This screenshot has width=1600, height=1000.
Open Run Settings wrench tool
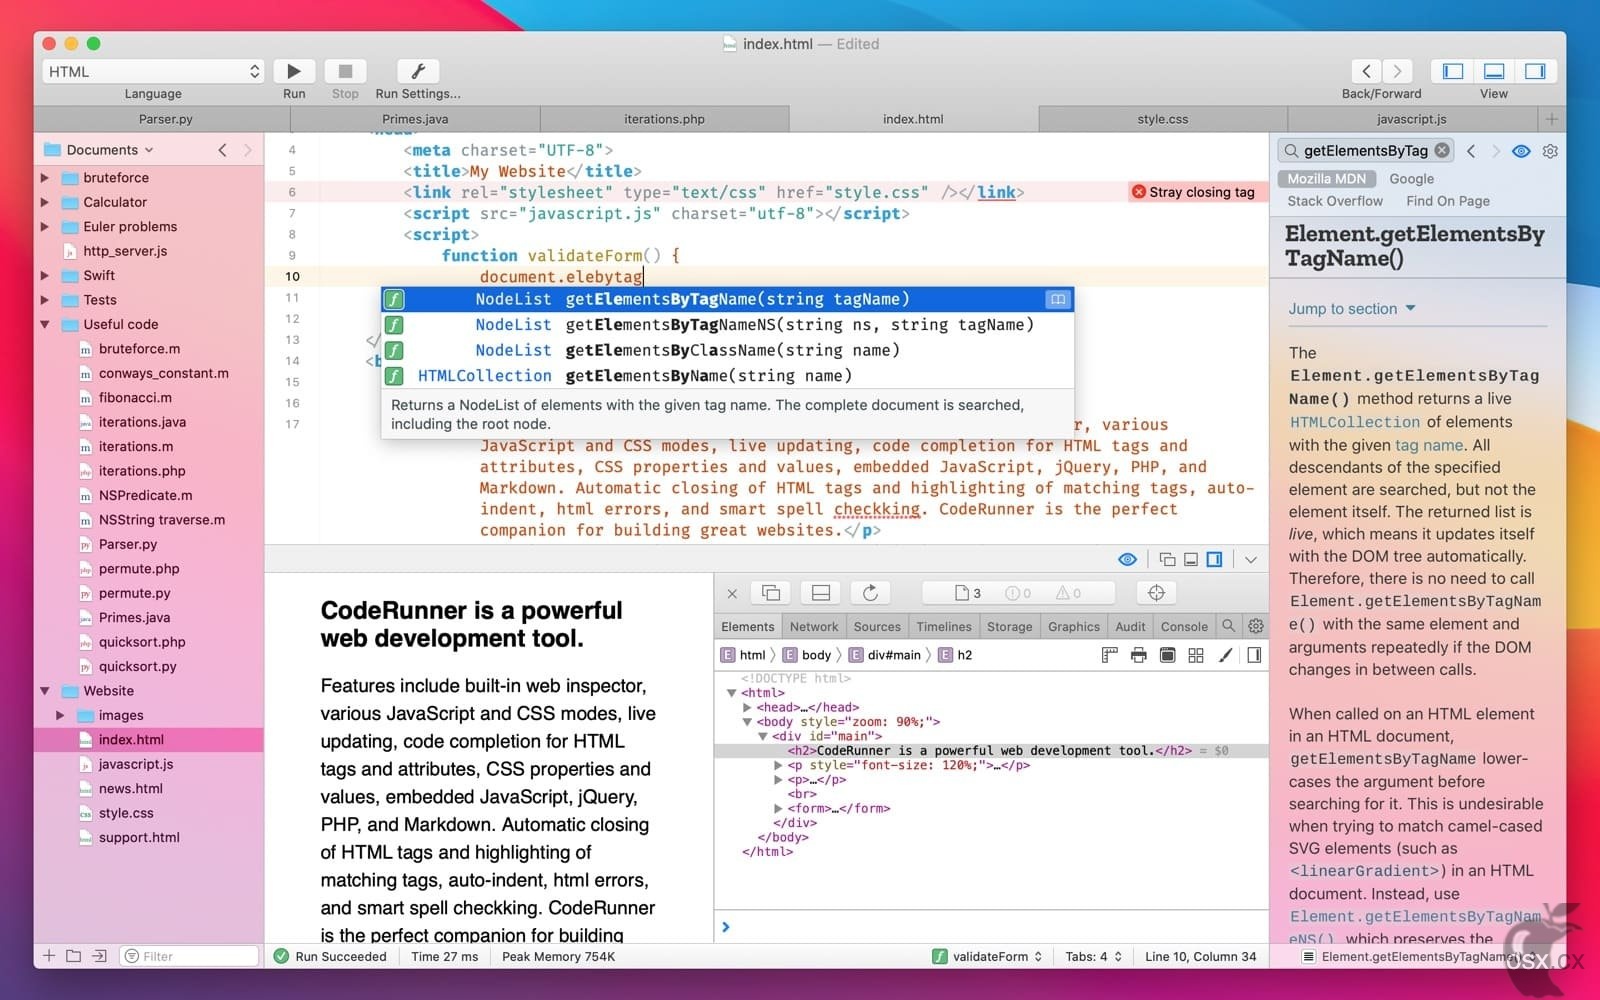(418, 71)
